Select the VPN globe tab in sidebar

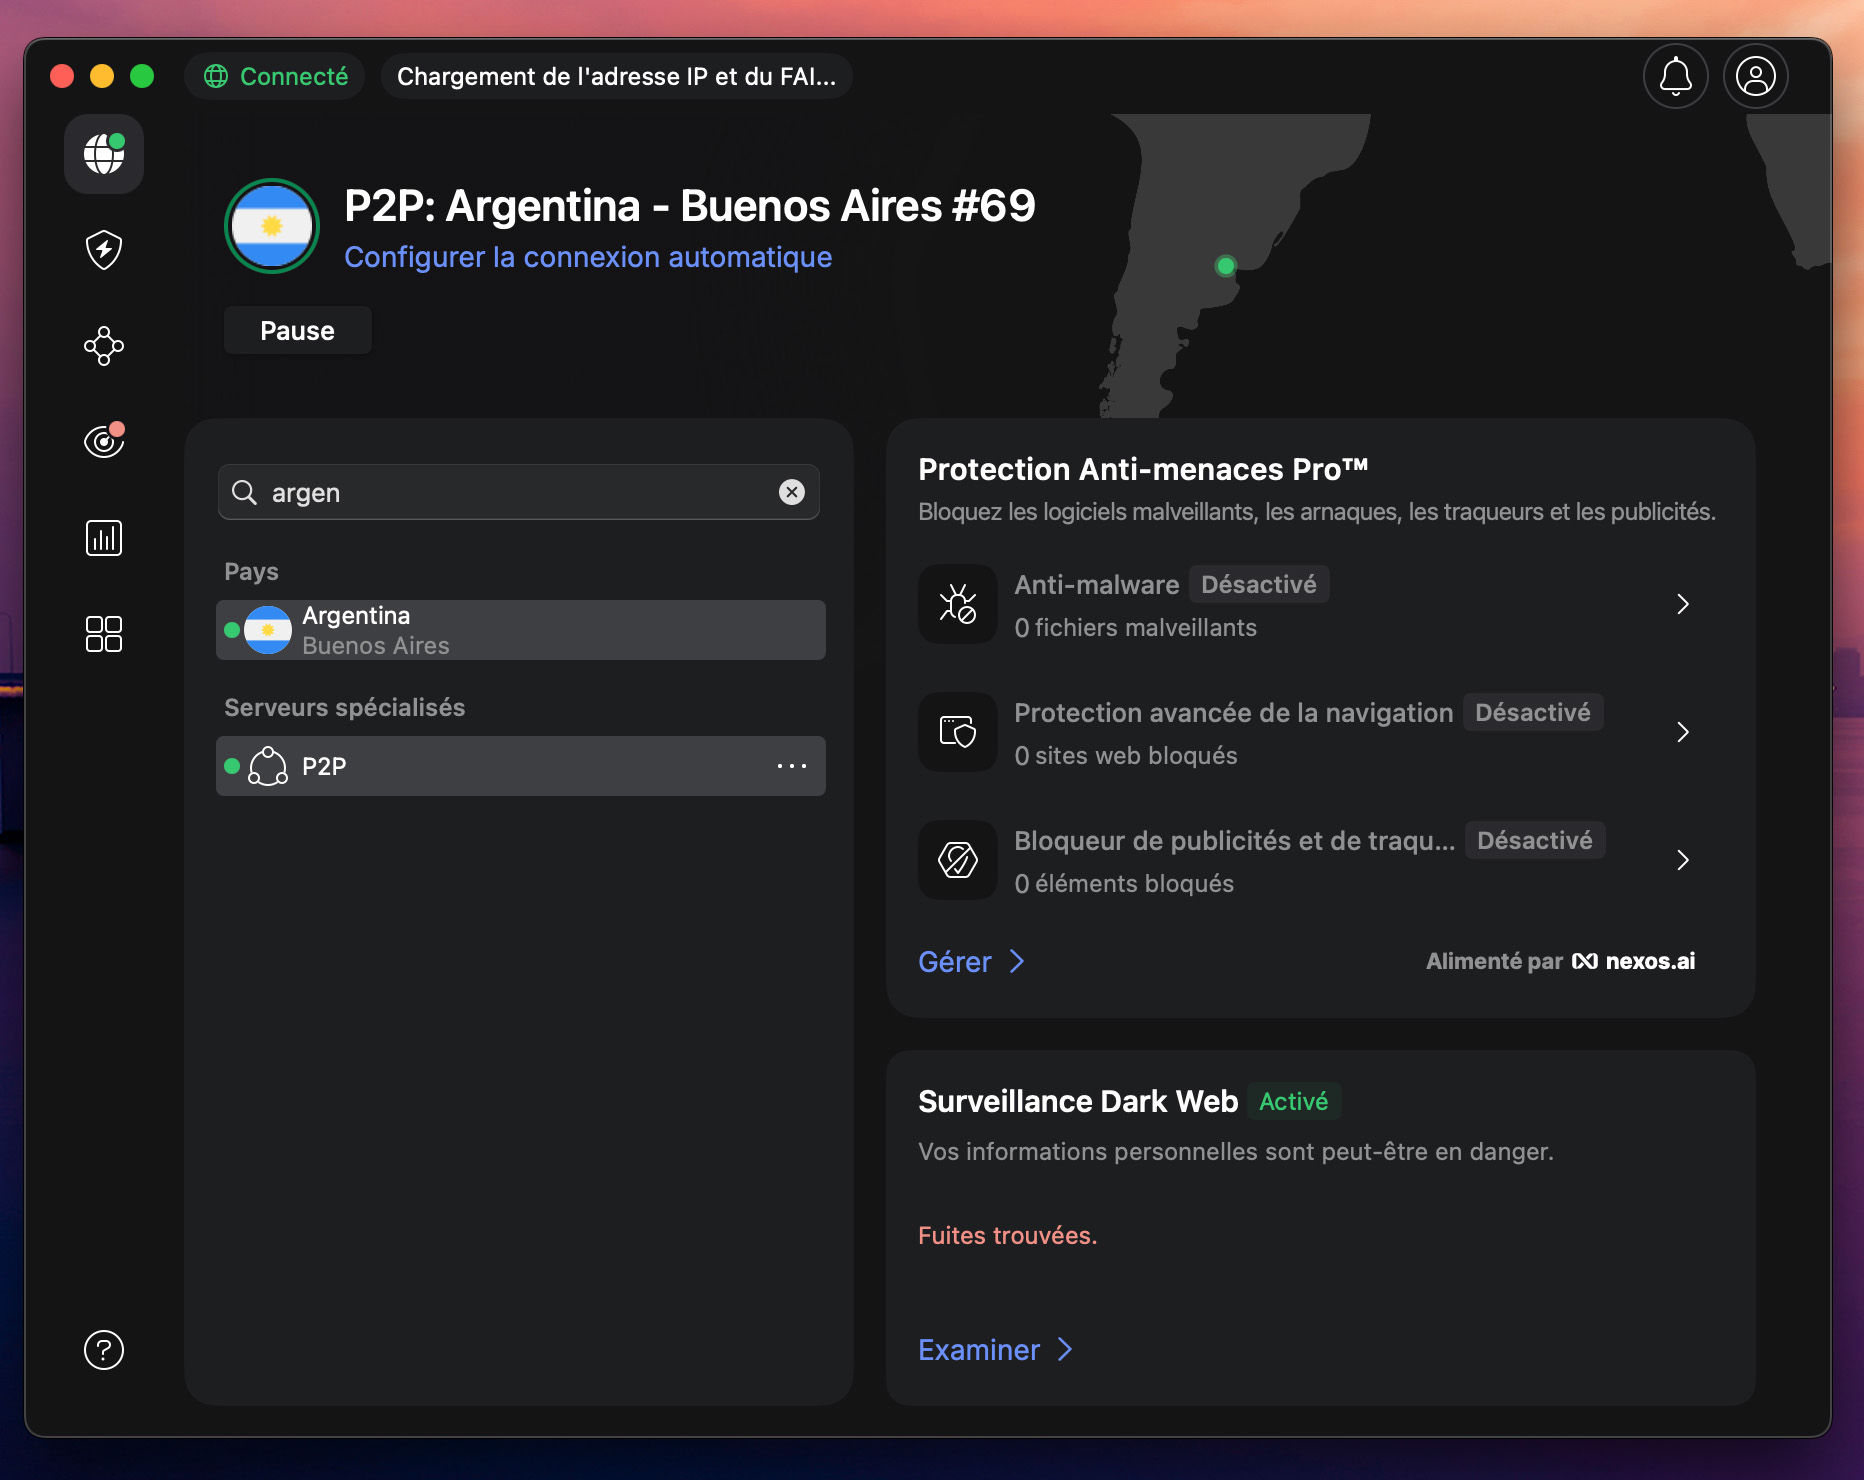pos(103,154)
